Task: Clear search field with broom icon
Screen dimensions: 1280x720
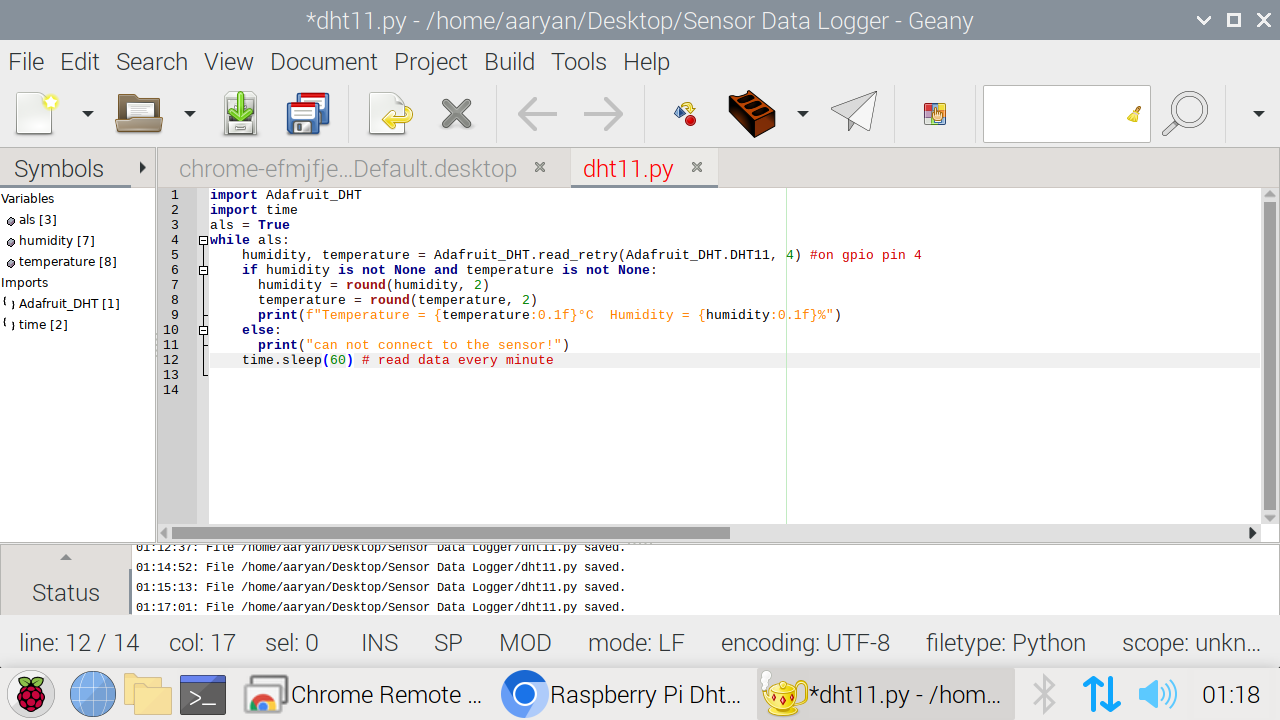Action: [1134, 114]
